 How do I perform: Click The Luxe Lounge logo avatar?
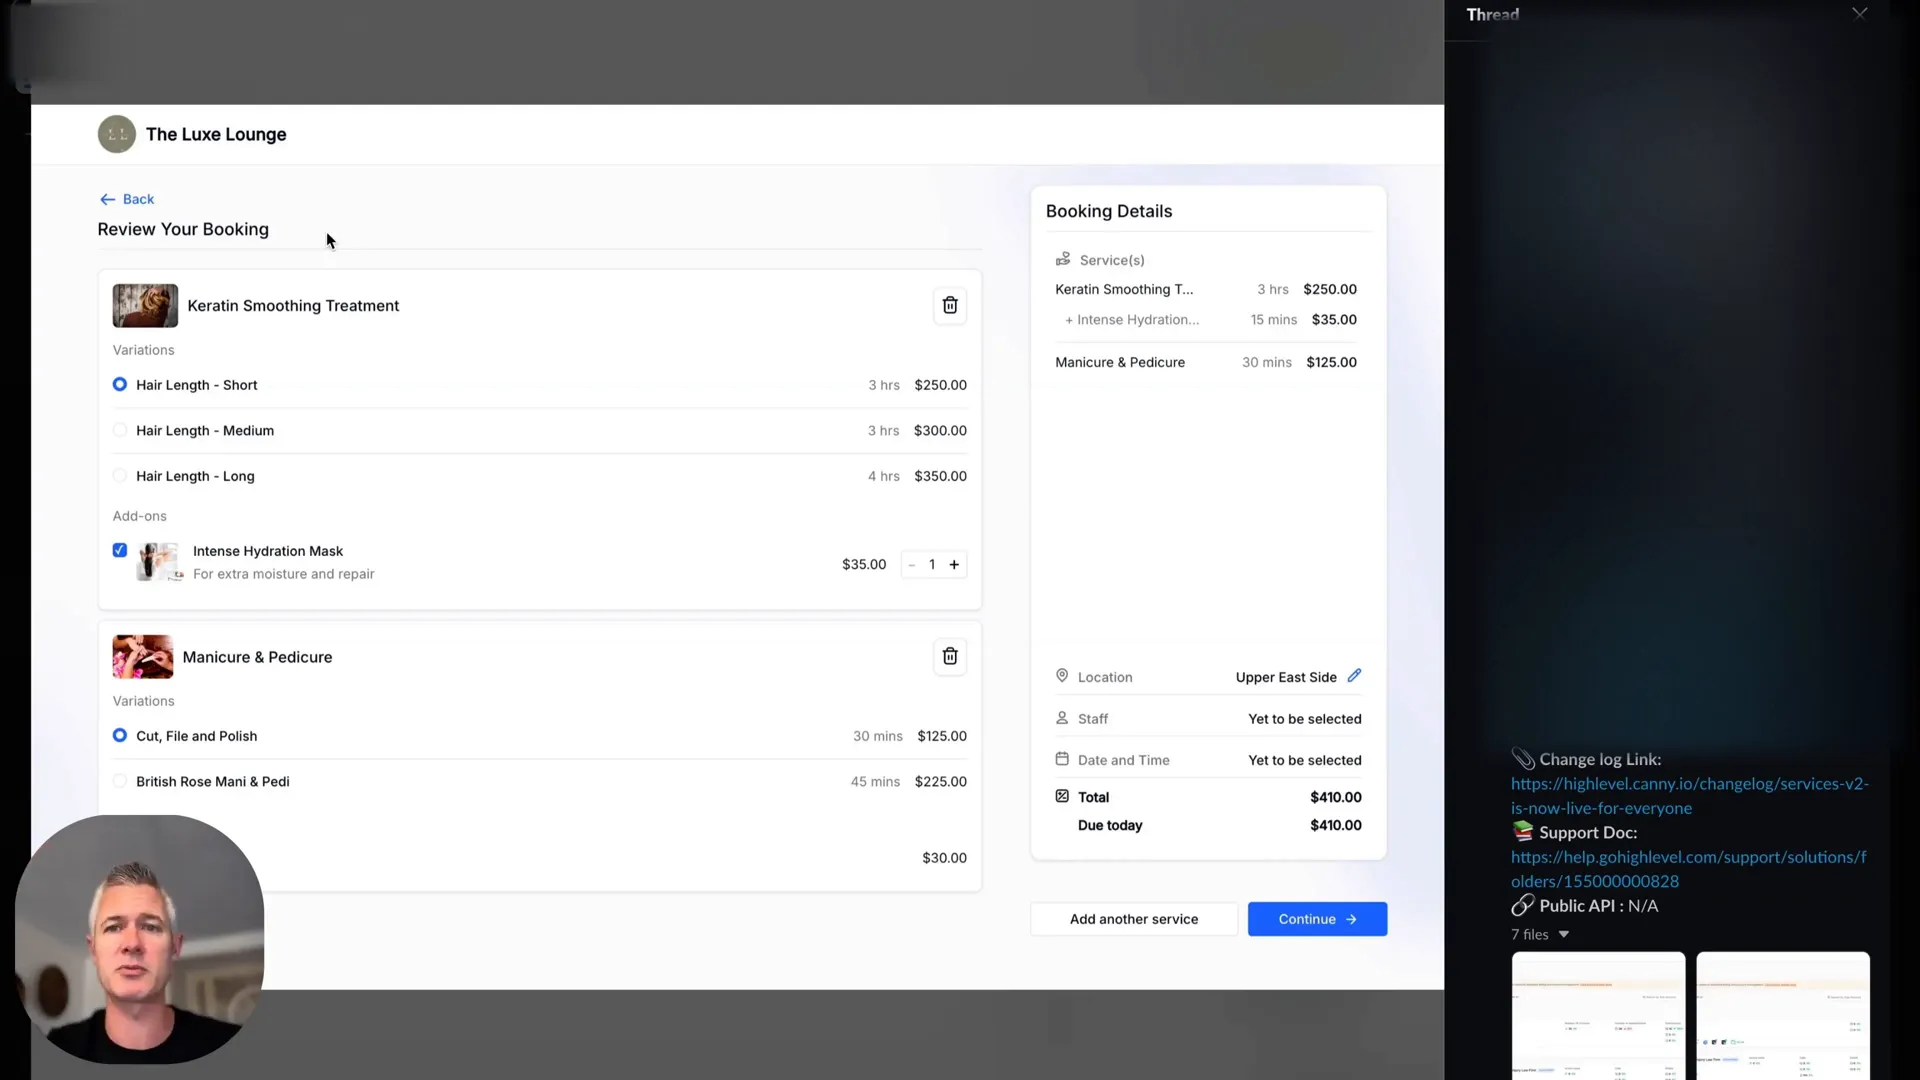tap(115, 133)
